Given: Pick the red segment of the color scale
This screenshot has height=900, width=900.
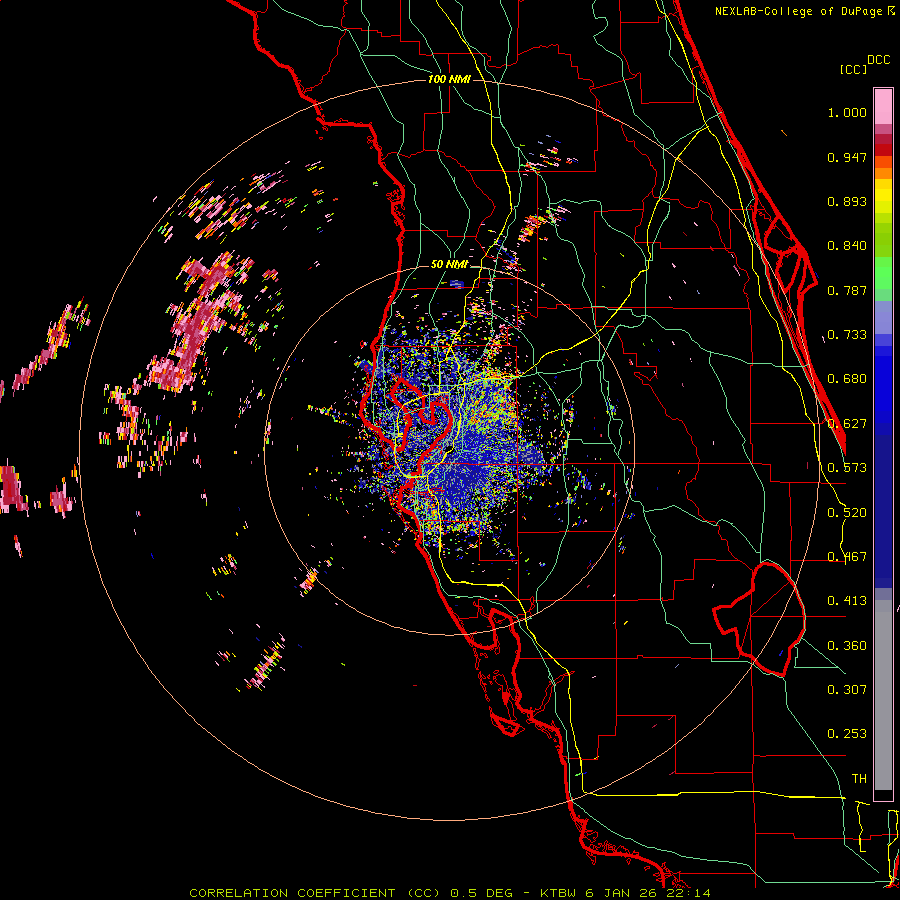Looking at the screenshot, I should tap(883, 150).
